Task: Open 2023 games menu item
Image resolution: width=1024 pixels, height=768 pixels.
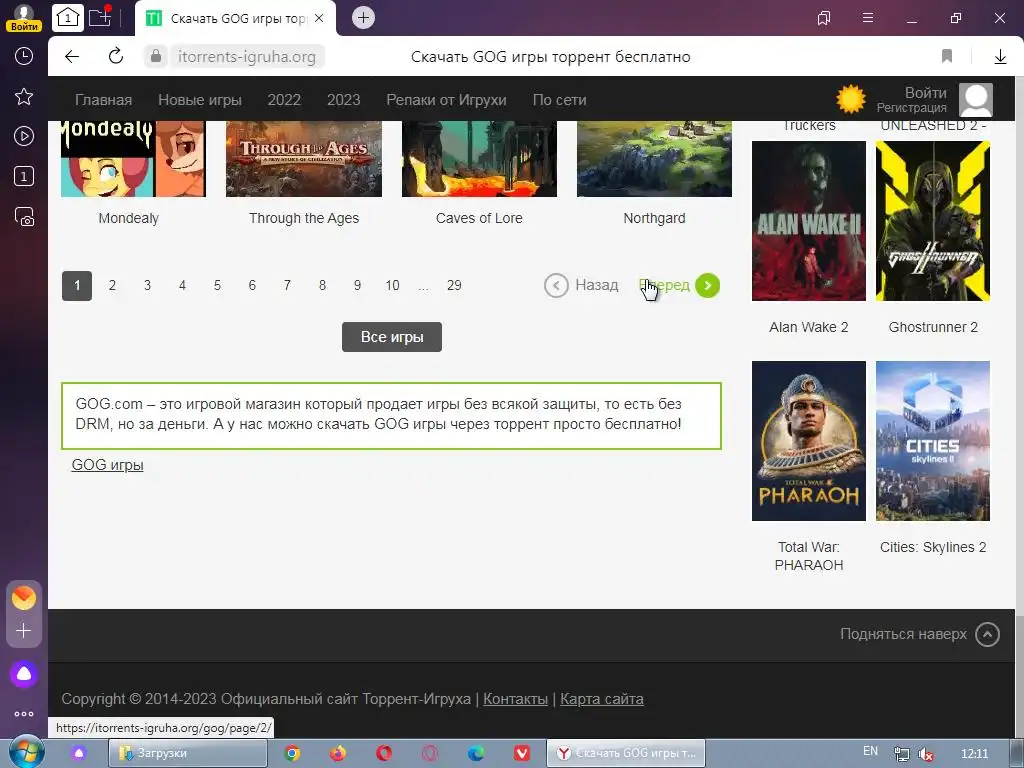Action: pyautogui.click(x=344, y=100)
